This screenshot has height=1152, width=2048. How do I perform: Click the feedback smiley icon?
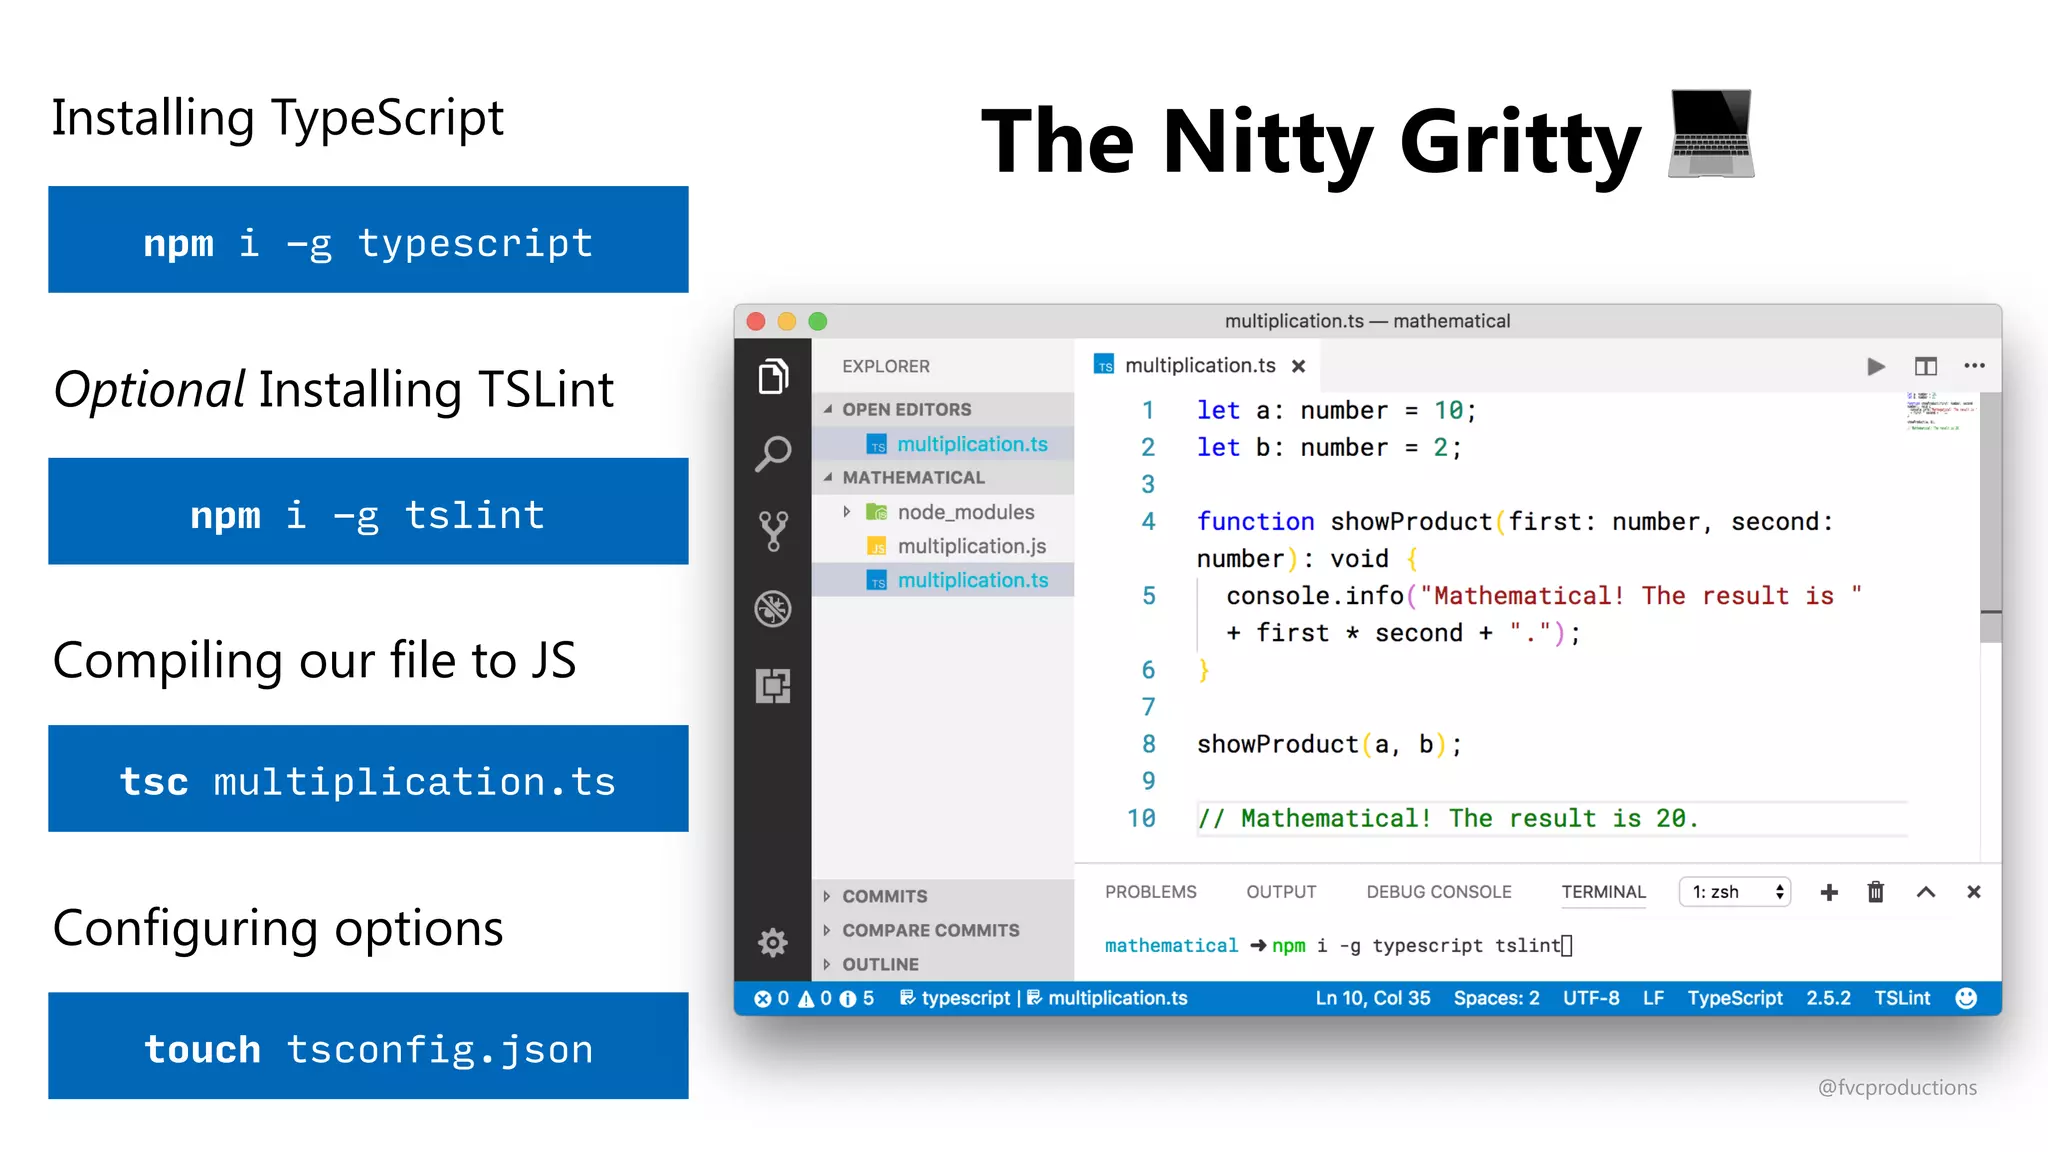tap(1966, 998)
